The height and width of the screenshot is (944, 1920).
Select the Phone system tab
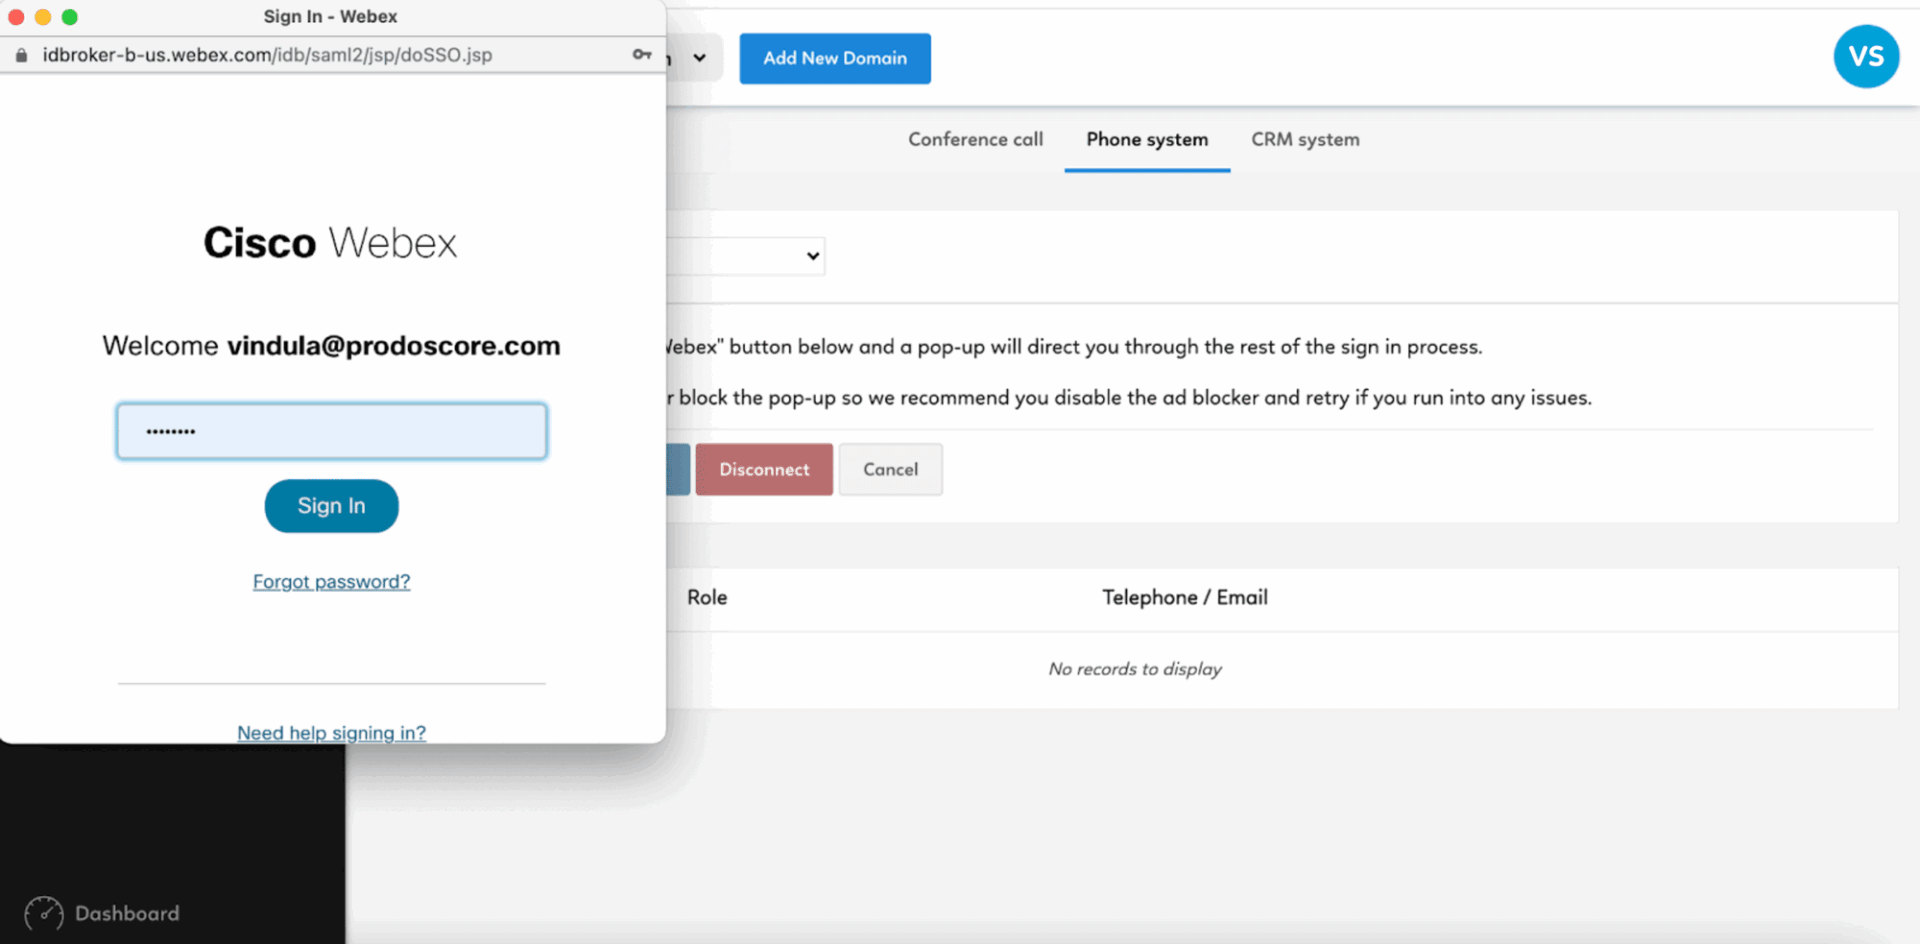pyautogui.click(x=1147, y=140)
